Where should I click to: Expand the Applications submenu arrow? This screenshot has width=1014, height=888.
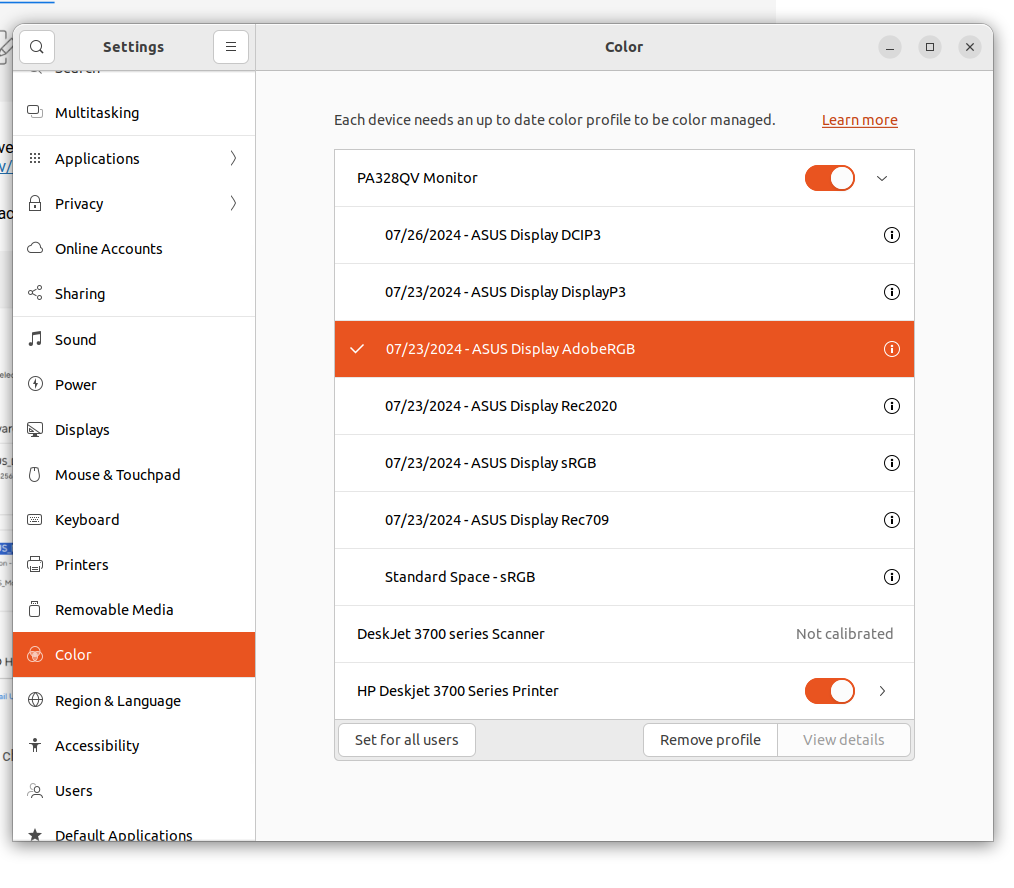click(233, 158)
